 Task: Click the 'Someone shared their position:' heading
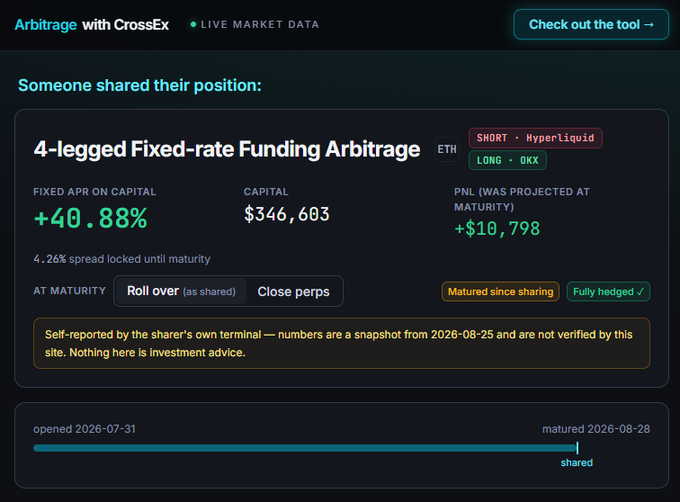coord(140,85)
